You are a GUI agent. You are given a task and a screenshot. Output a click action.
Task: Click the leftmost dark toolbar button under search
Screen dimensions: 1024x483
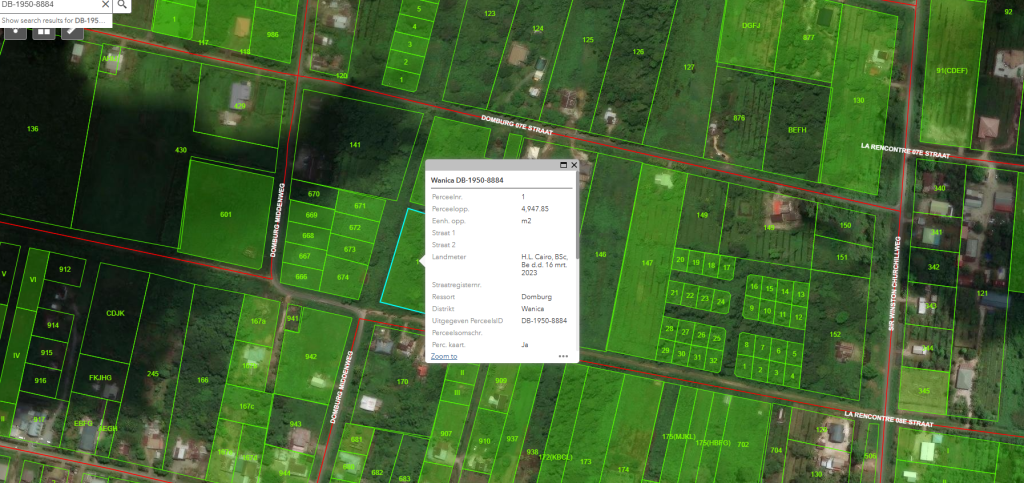pos(17,30)
